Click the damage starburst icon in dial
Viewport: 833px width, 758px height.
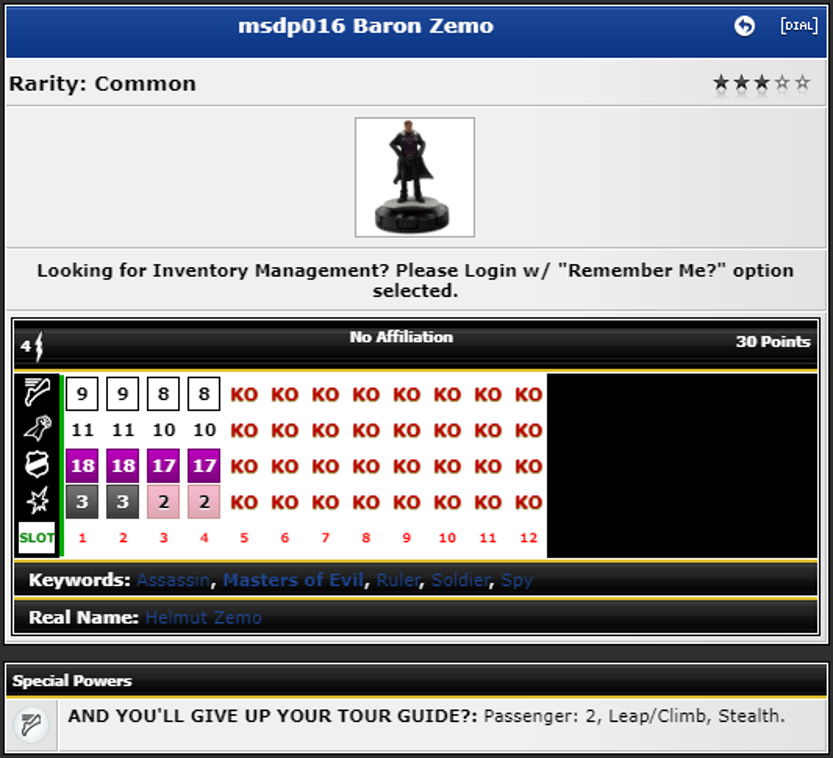tap(37, 500)
